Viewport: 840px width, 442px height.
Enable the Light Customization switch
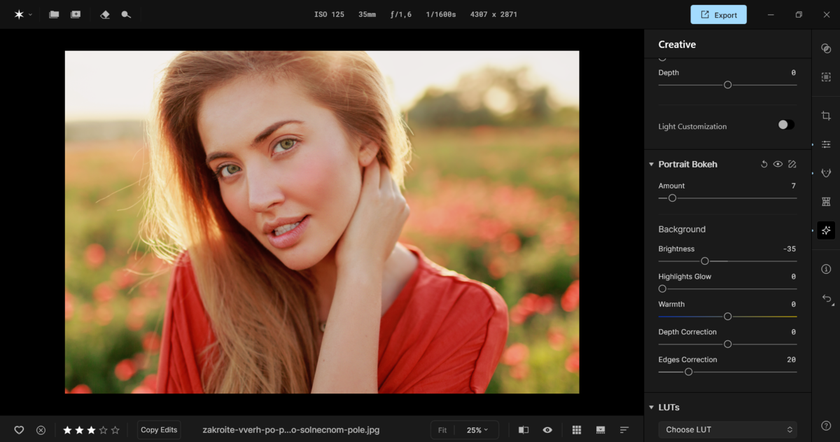click(786, 125)
